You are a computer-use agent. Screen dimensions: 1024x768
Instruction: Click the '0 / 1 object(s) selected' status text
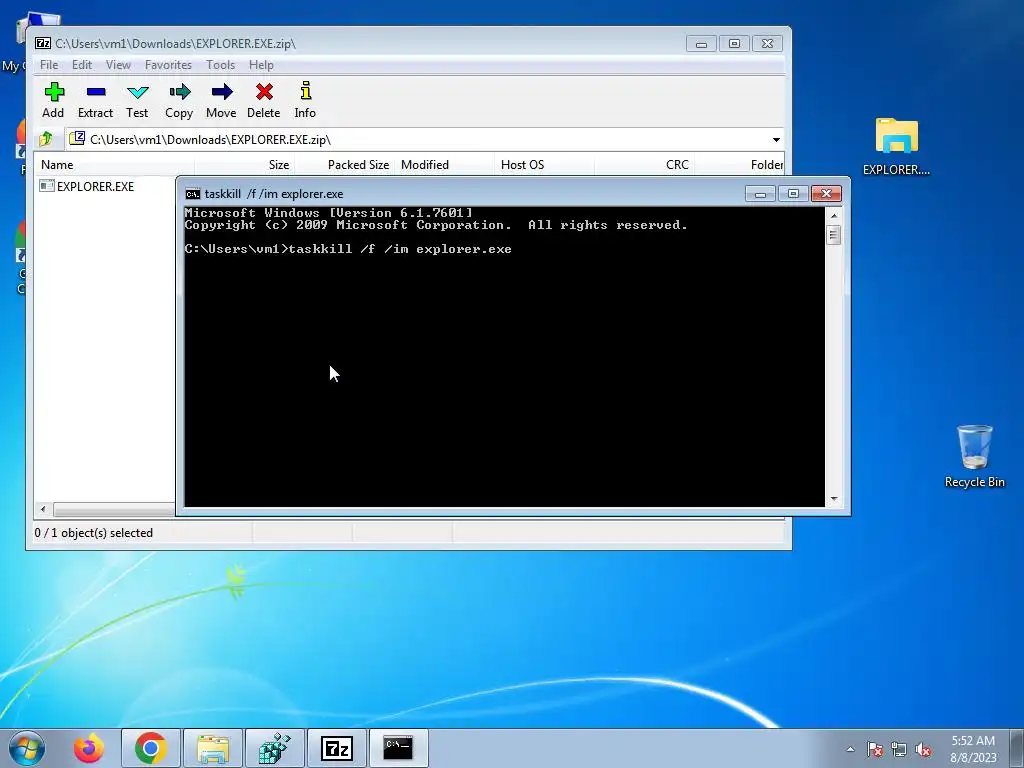(x=93, y=533)
